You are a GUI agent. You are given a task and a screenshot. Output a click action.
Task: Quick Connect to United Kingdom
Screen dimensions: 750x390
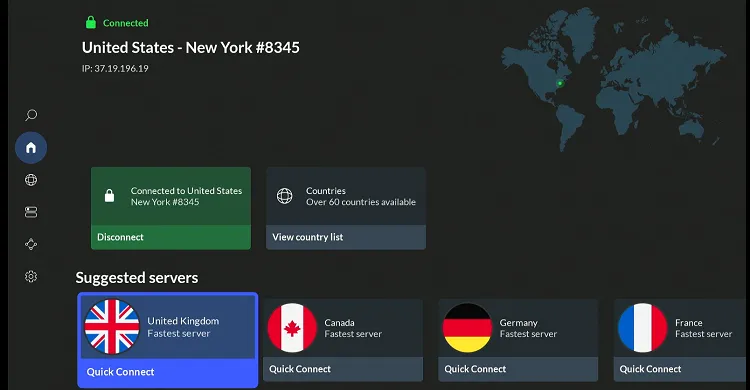[x=167, y=372]
